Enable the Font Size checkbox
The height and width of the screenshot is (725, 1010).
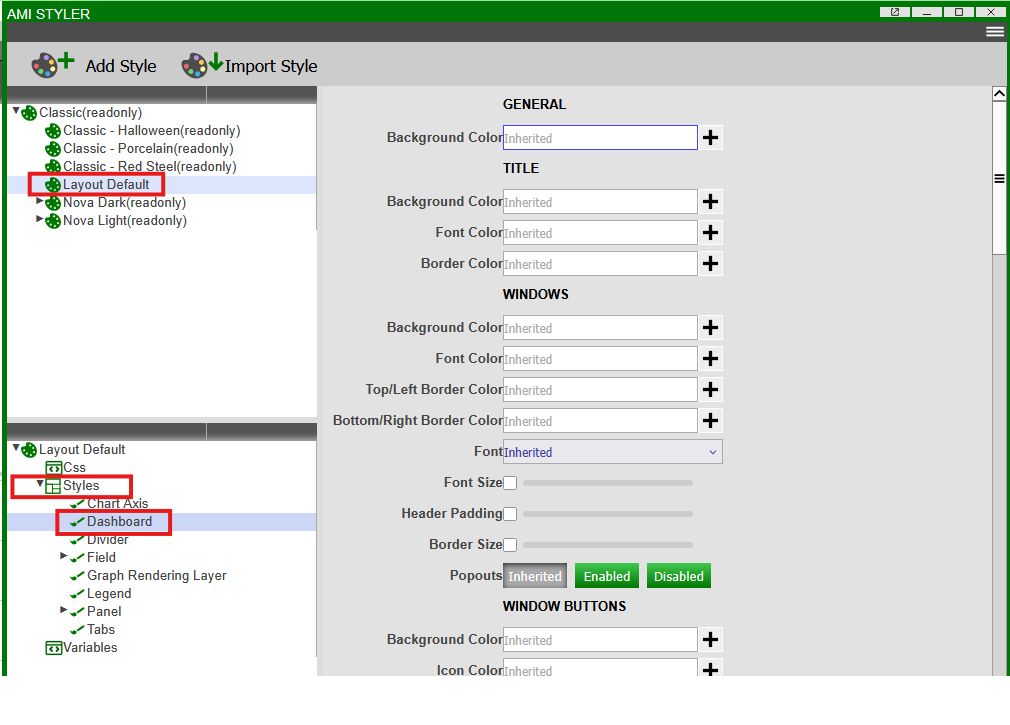(510, 483)
